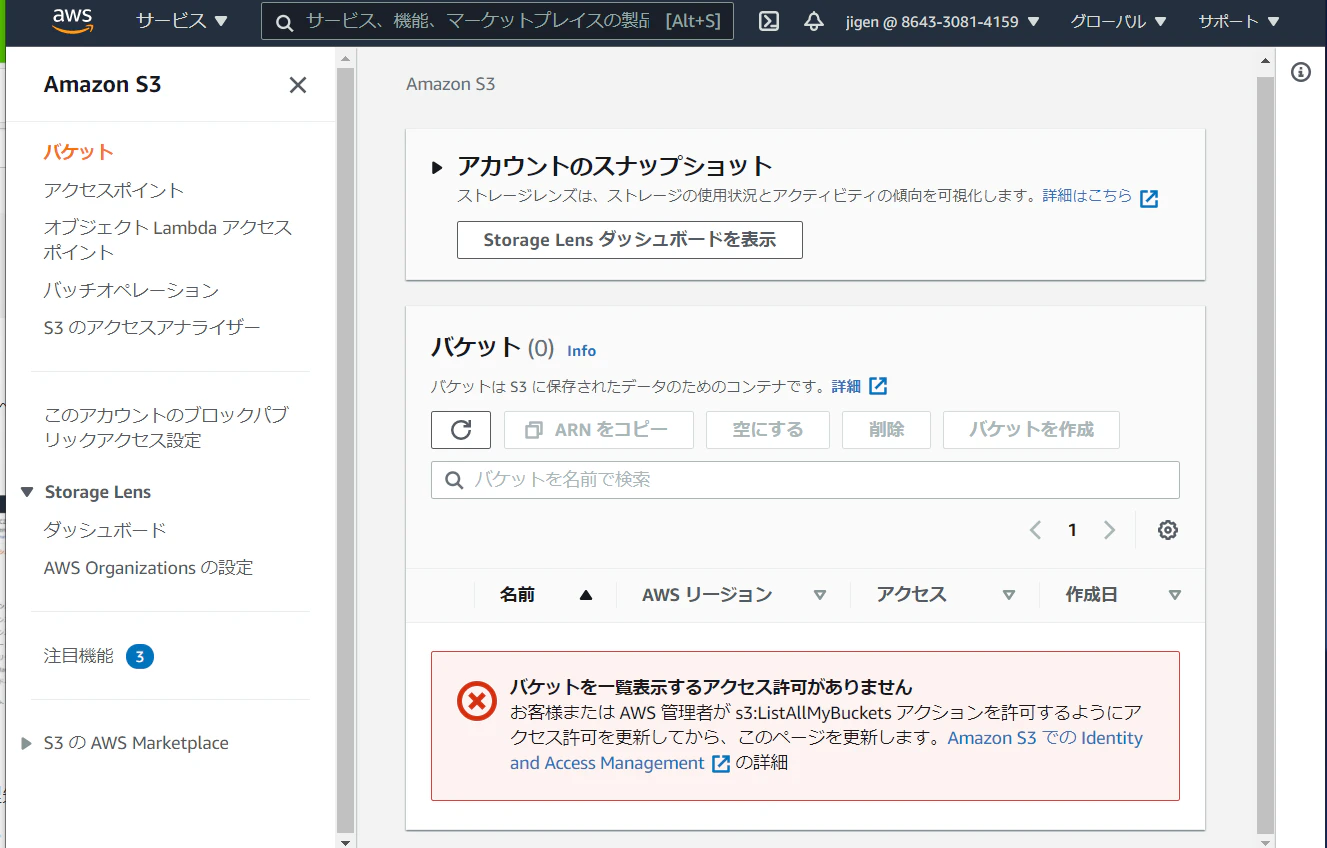1327x848 pixels.
Task: Open table preferences gear icon
Action: 1168,530
